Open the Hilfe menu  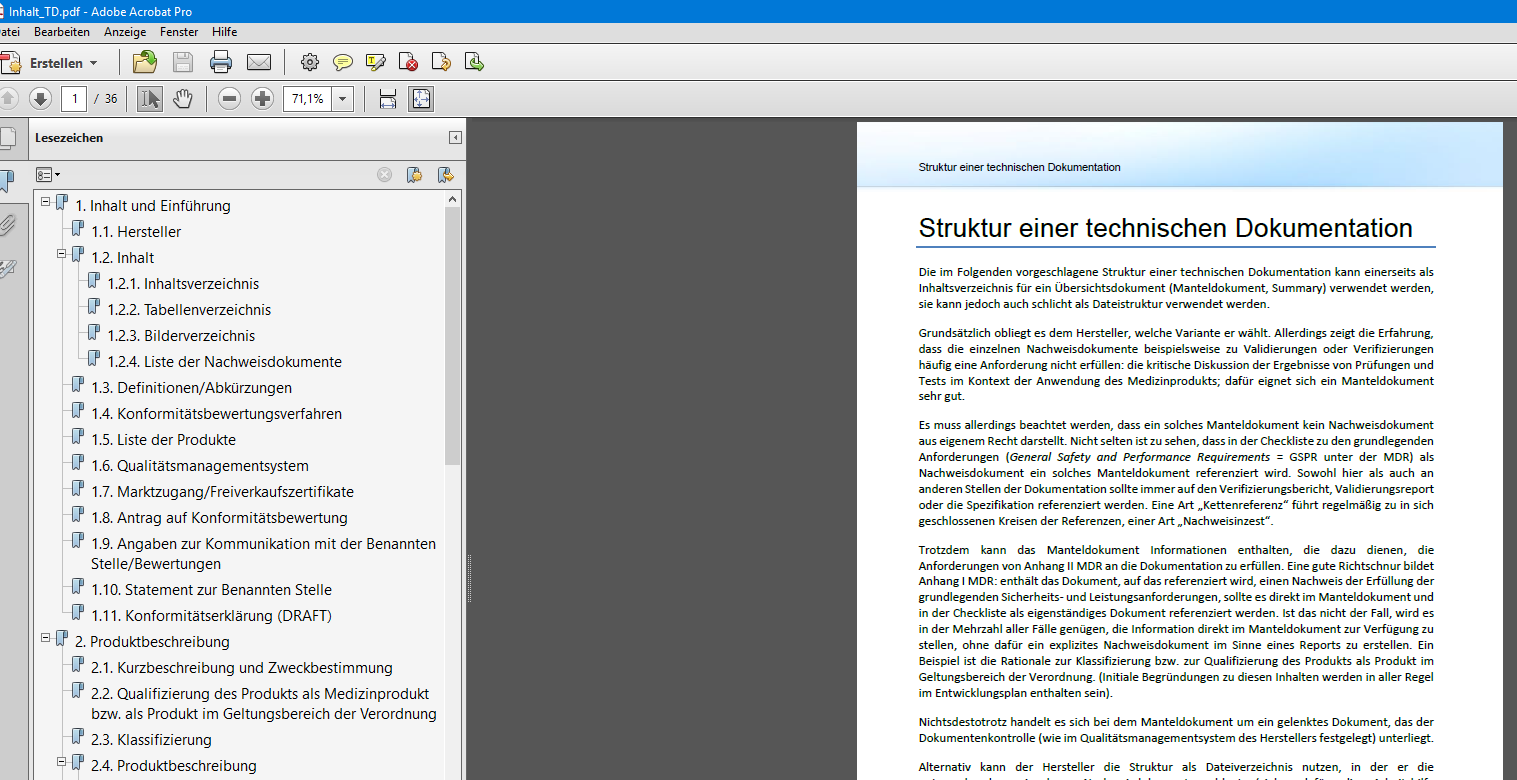[224, 32]
